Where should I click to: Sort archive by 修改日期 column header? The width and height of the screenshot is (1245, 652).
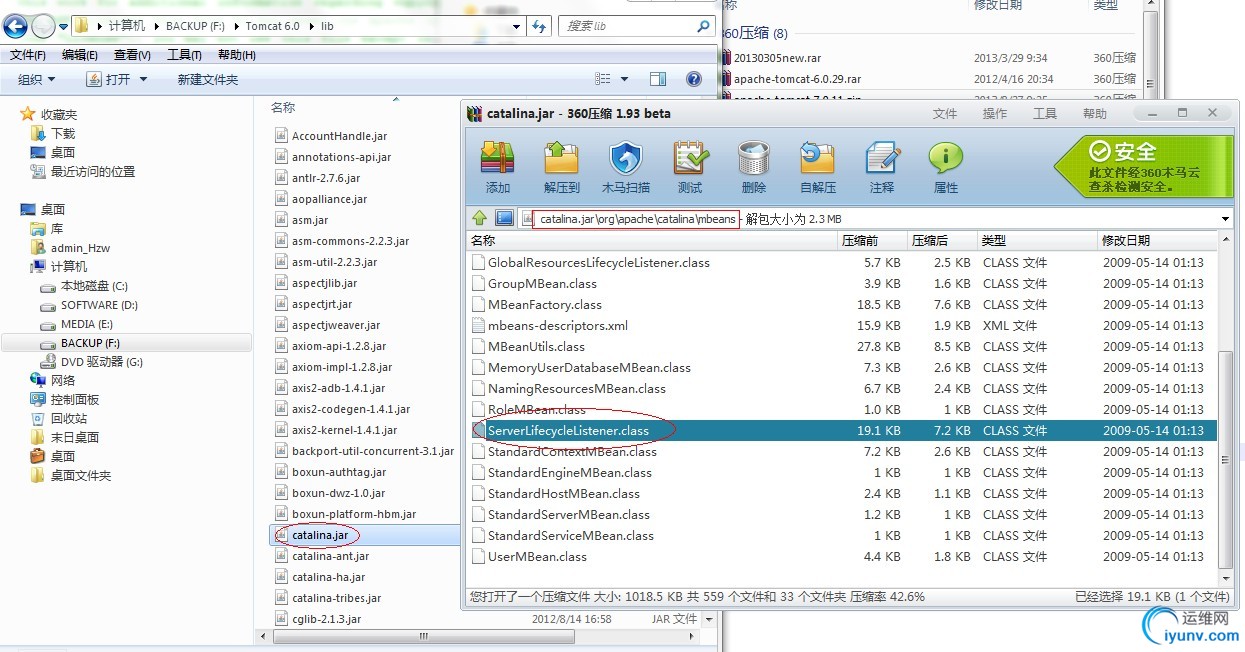(x=1158, y=241)
